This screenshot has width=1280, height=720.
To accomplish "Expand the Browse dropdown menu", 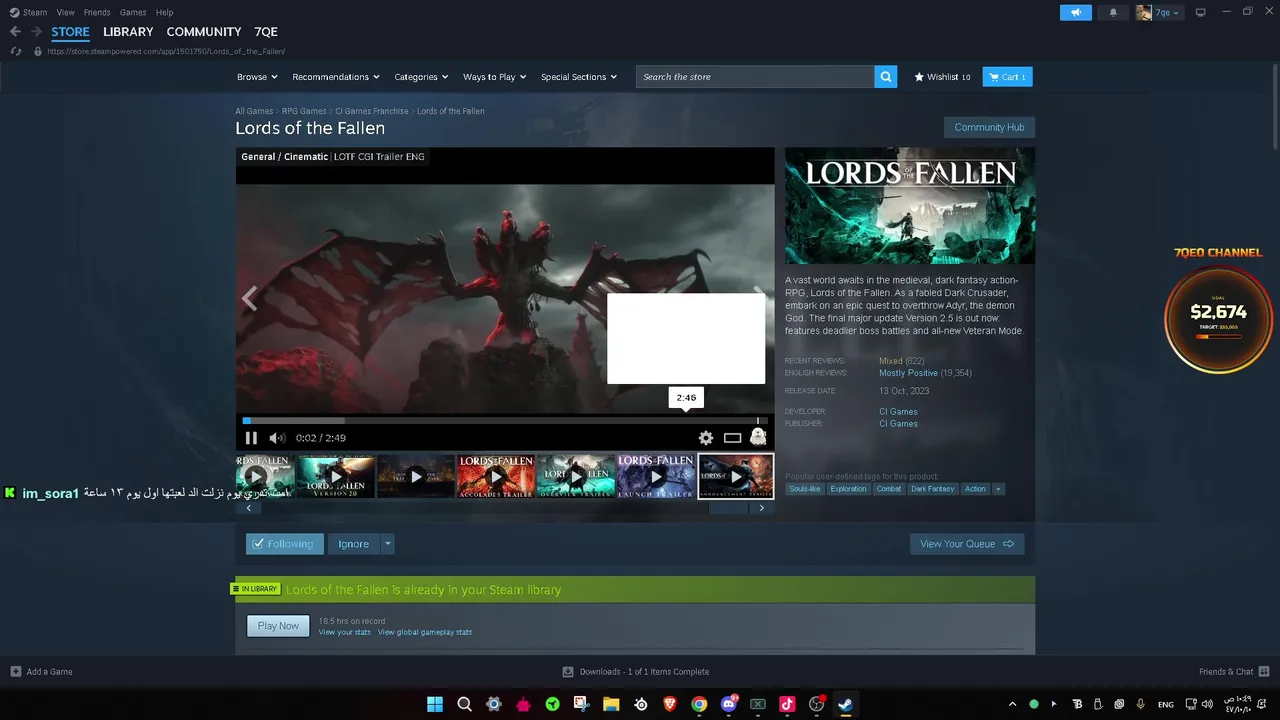I will (258, 77).
